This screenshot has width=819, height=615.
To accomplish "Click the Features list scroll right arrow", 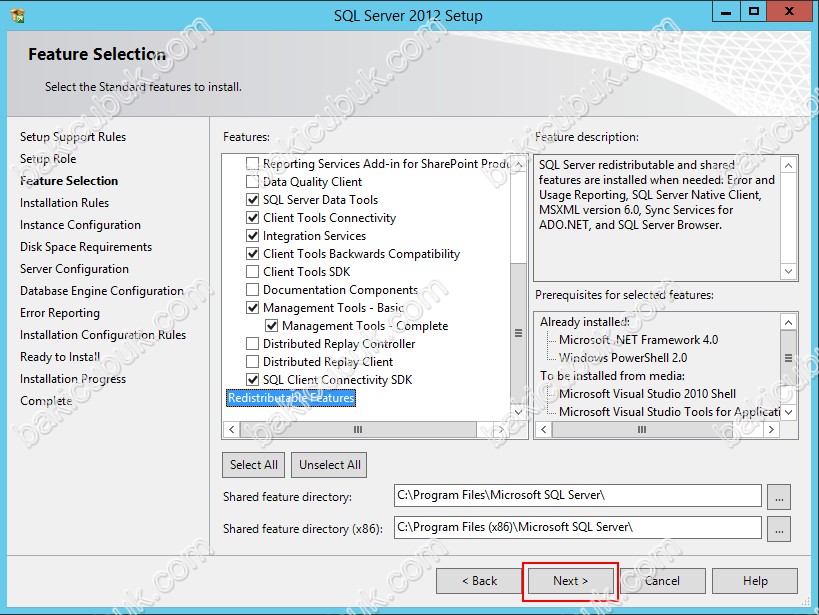I will point(501,430).
